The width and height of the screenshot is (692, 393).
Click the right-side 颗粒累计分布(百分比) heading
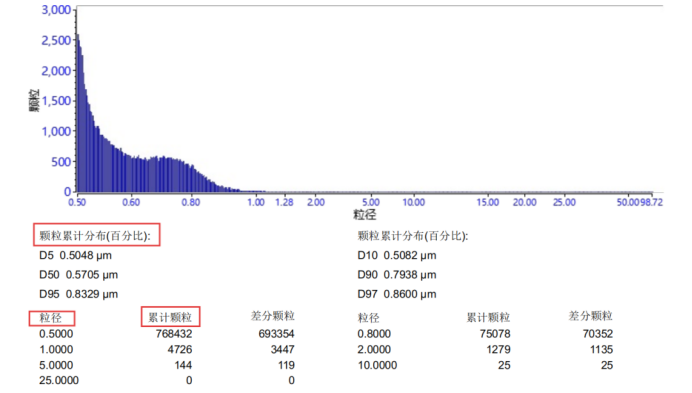coord(413,236)
